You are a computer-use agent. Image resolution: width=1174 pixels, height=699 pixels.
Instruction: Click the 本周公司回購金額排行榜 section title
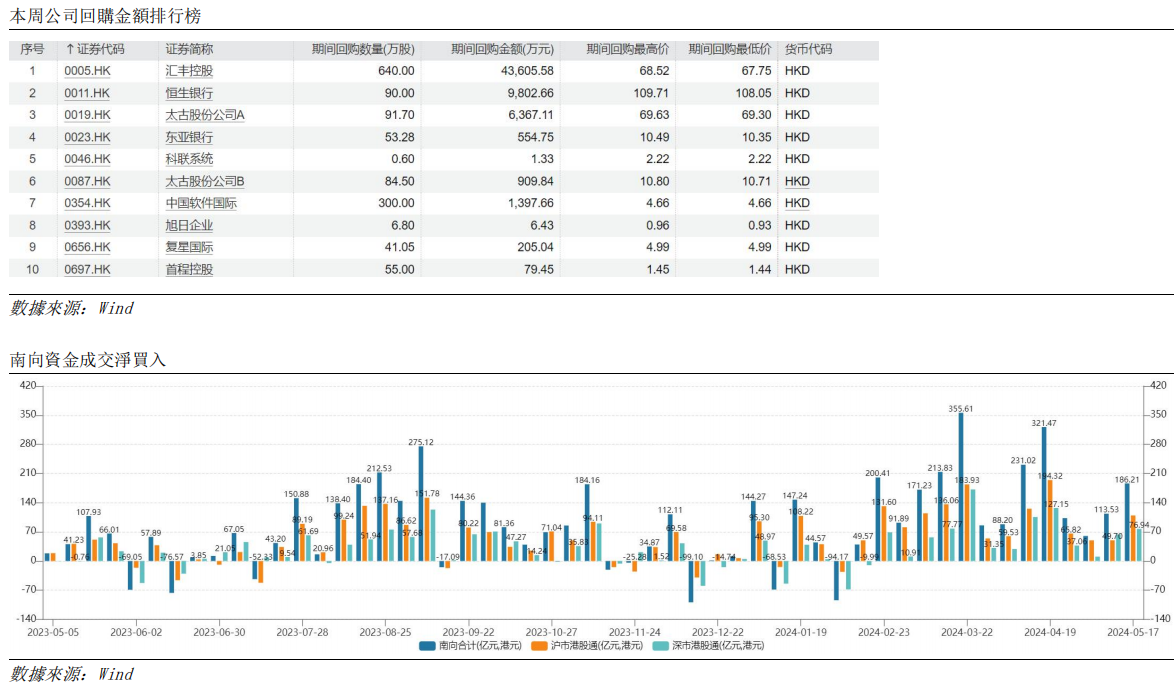(x=106, y=16)
